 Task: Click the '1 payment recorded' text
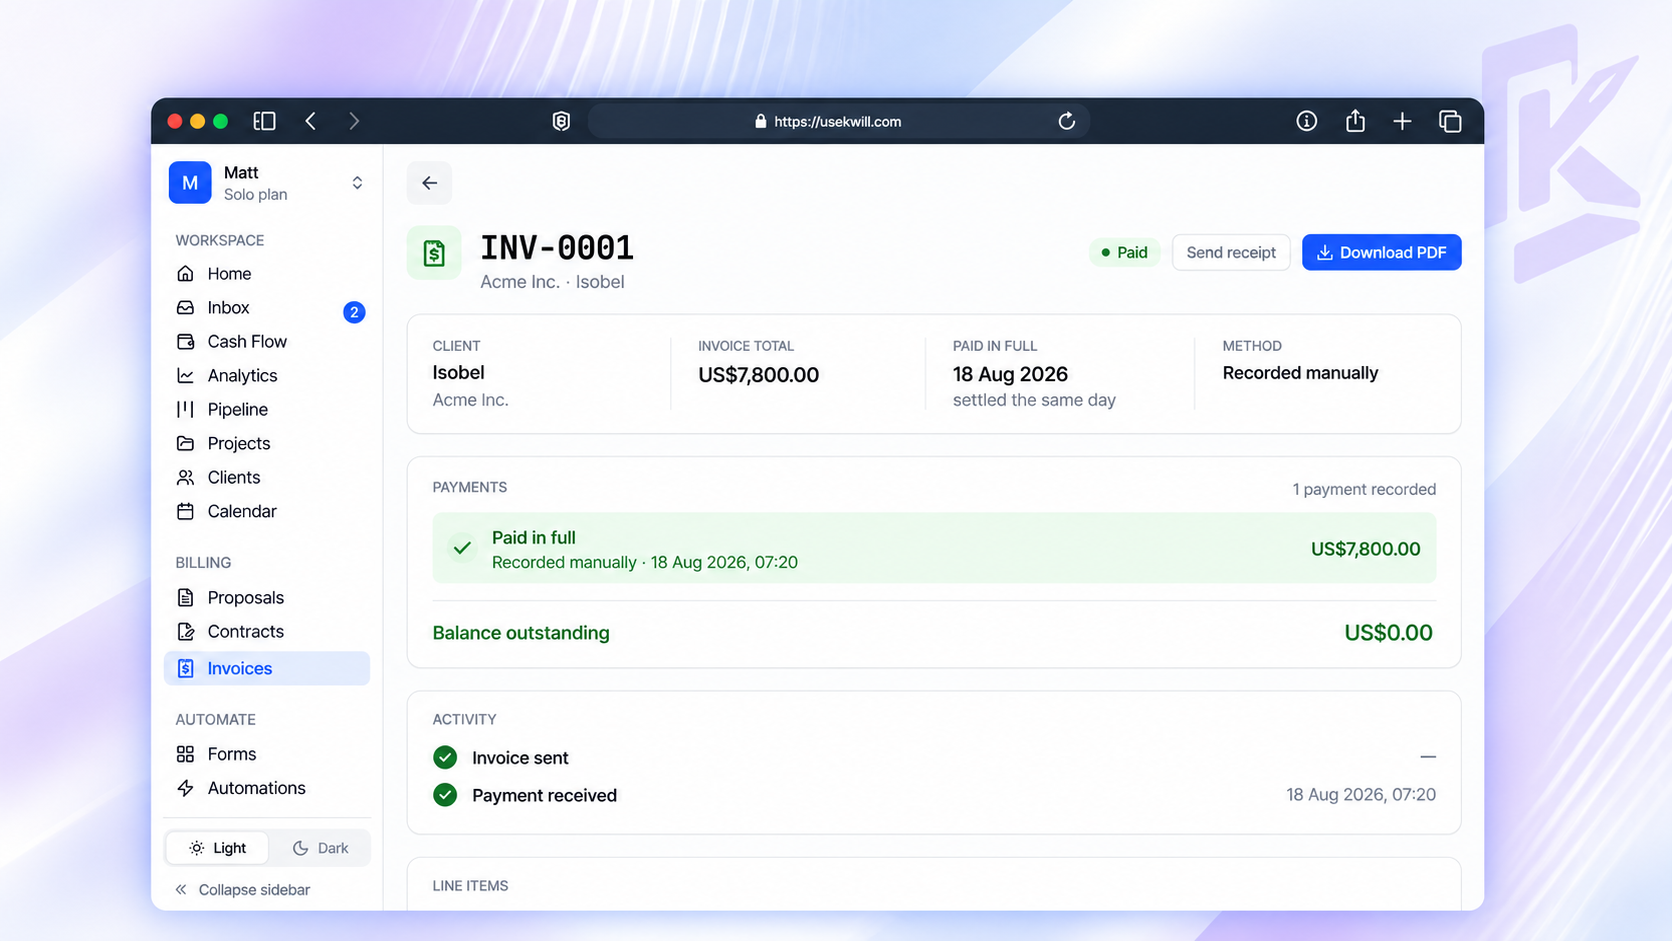coord(1364,489)
